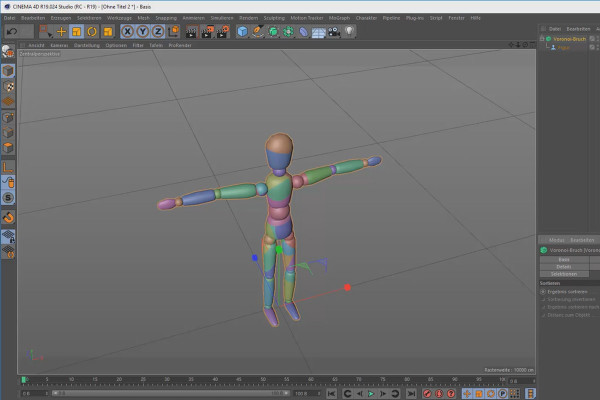Enable Snapping magnet icon
This screenshot has height=400, width=600.
(x=8, y=217)
